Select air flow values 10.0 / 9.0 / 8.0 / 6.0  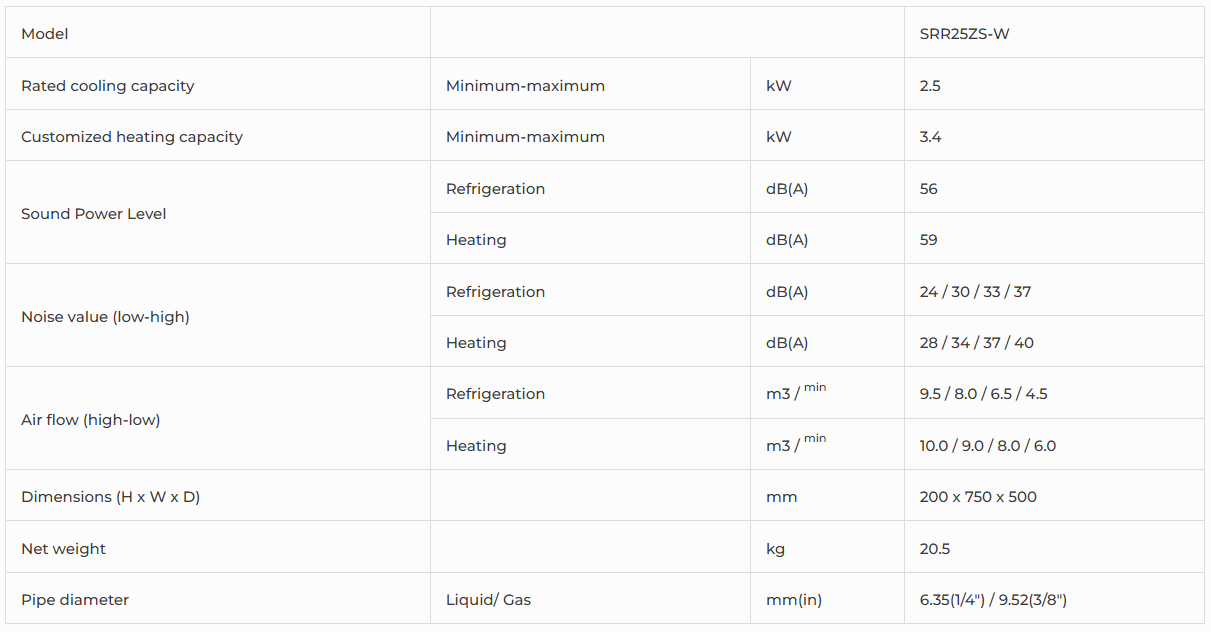987,446
